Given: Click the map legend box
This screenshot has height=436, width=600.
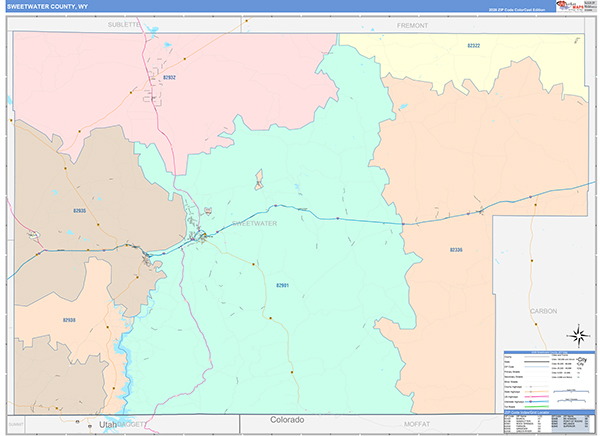Looking at the screenshot, I should click(x=549, y=380).
